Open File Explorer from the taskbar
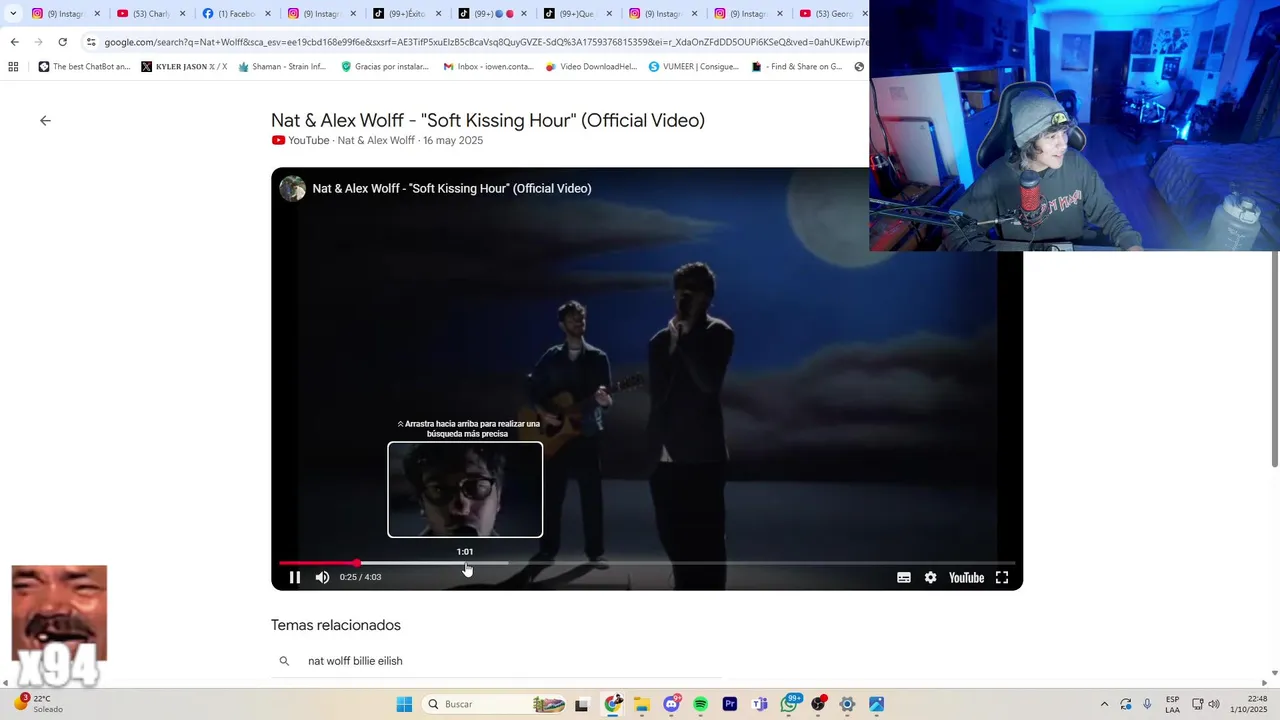 (642, 704)
